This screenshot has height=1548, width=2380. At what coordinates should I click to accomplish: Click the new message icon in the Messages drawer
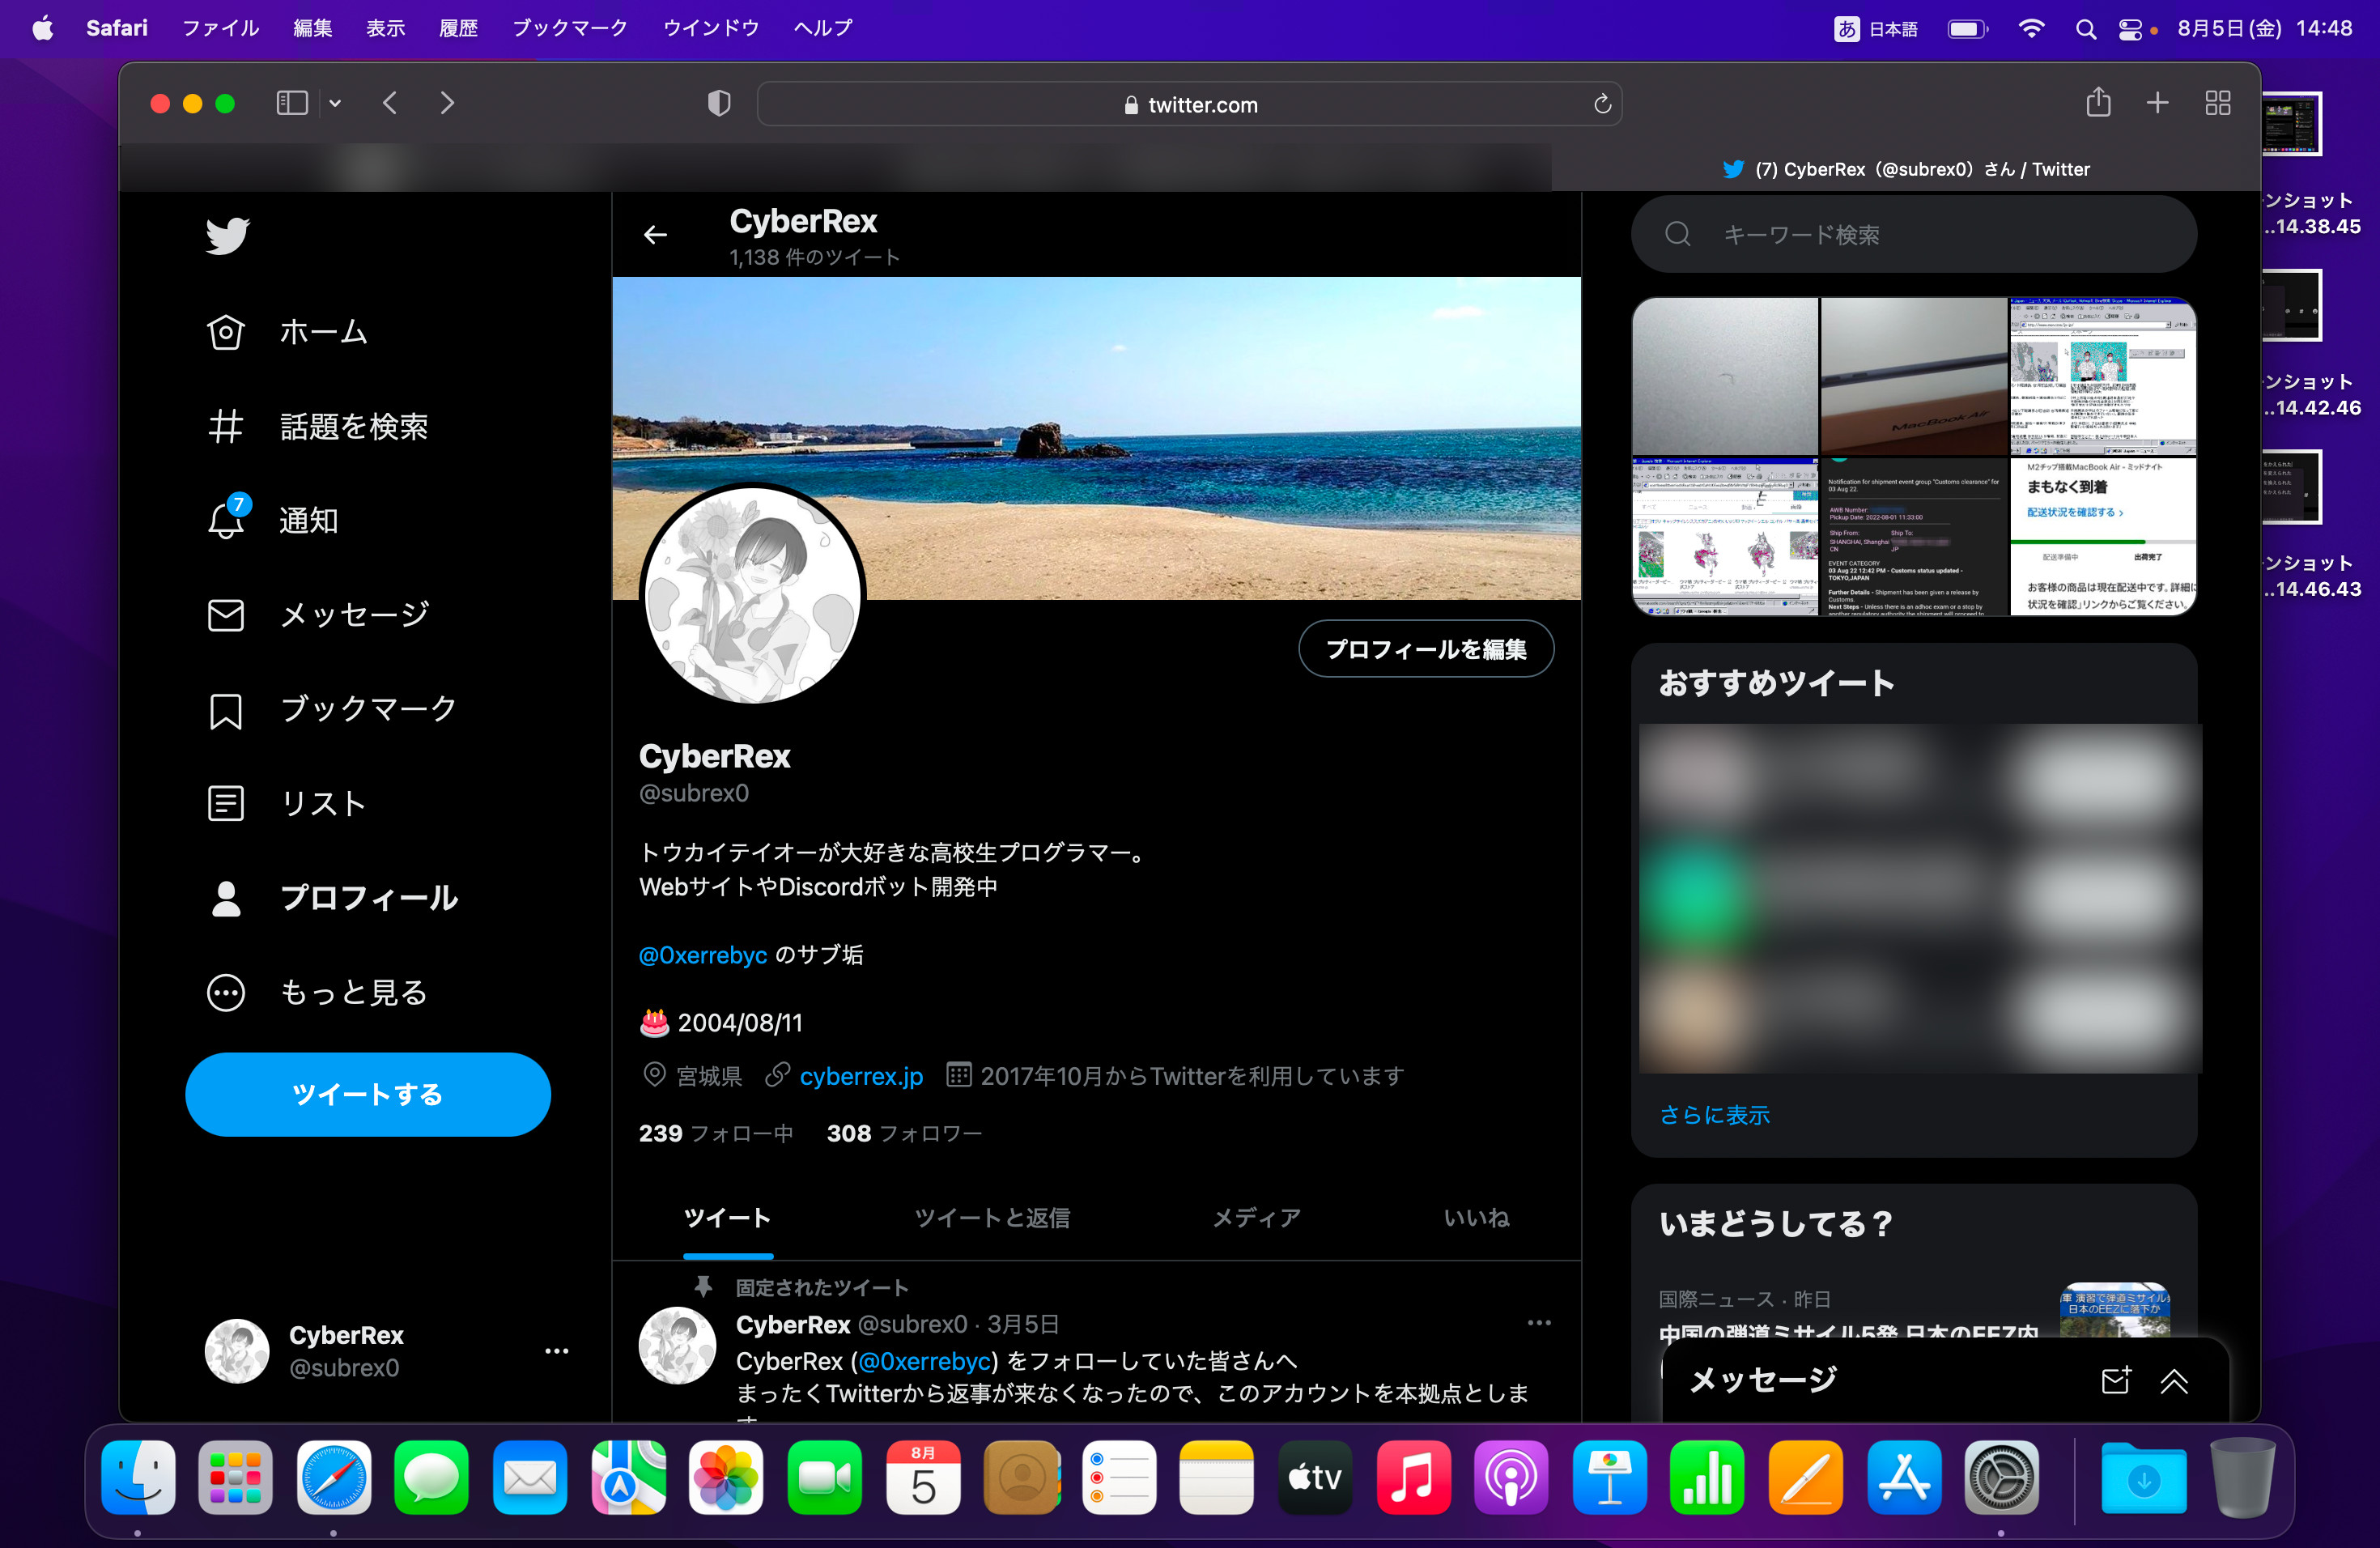tap(2115, 1381)
